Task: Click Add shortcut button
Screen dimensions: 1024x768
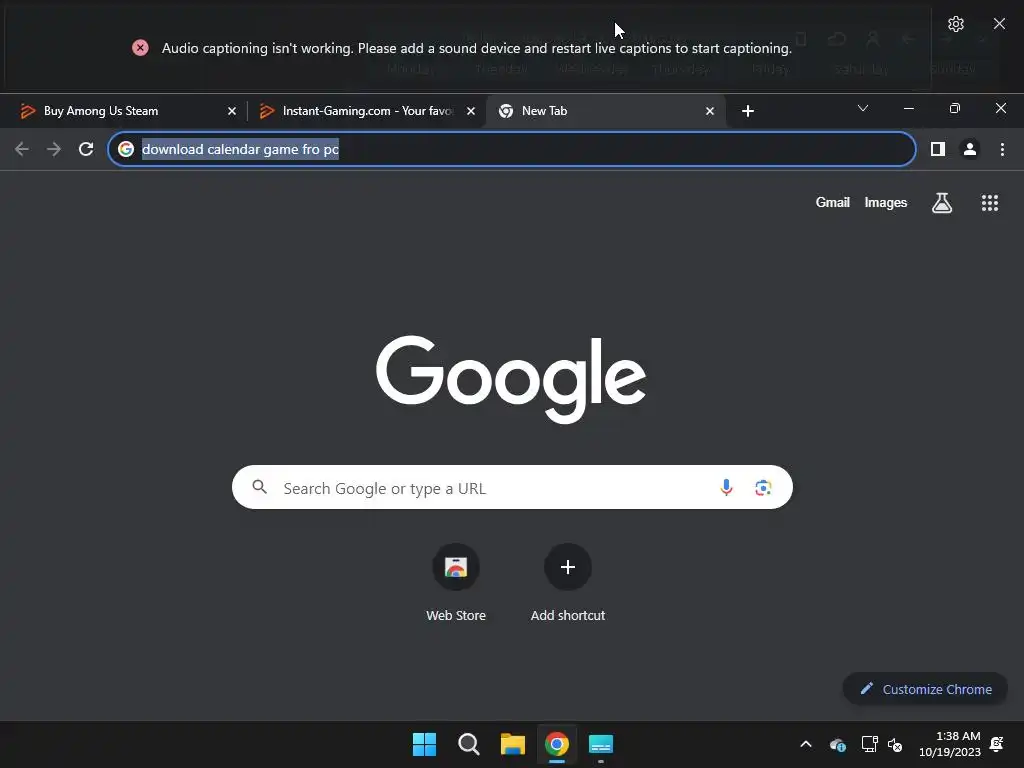Action: click(568, 583)
